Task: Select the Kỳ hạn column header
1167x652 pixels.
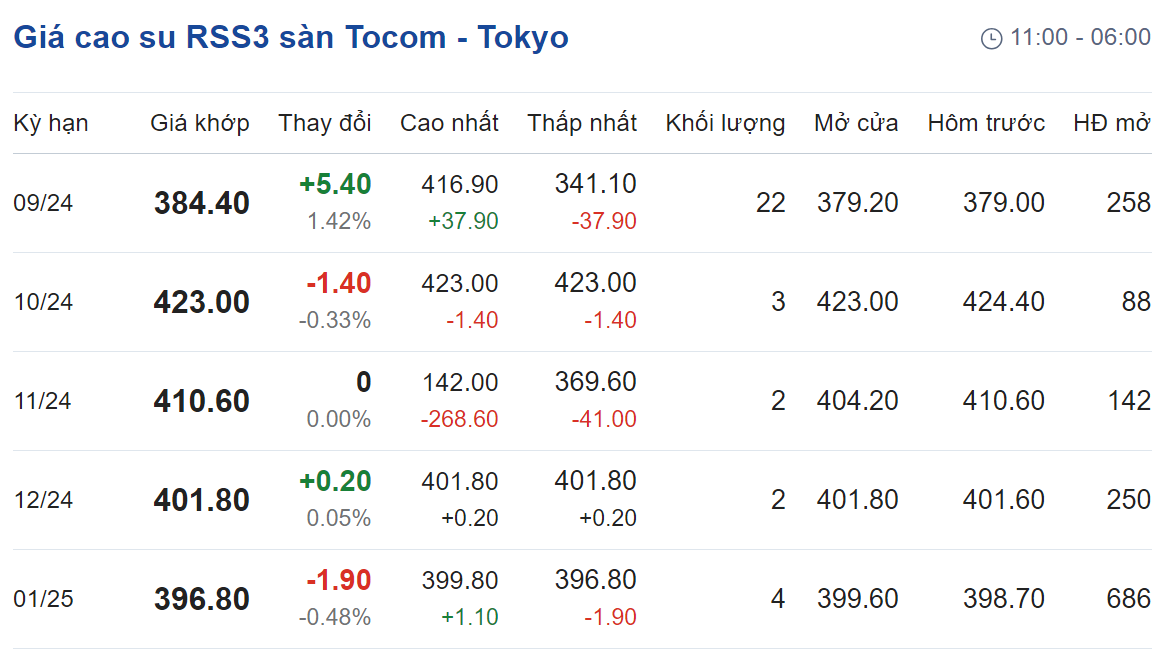Action: click(51, 123)
